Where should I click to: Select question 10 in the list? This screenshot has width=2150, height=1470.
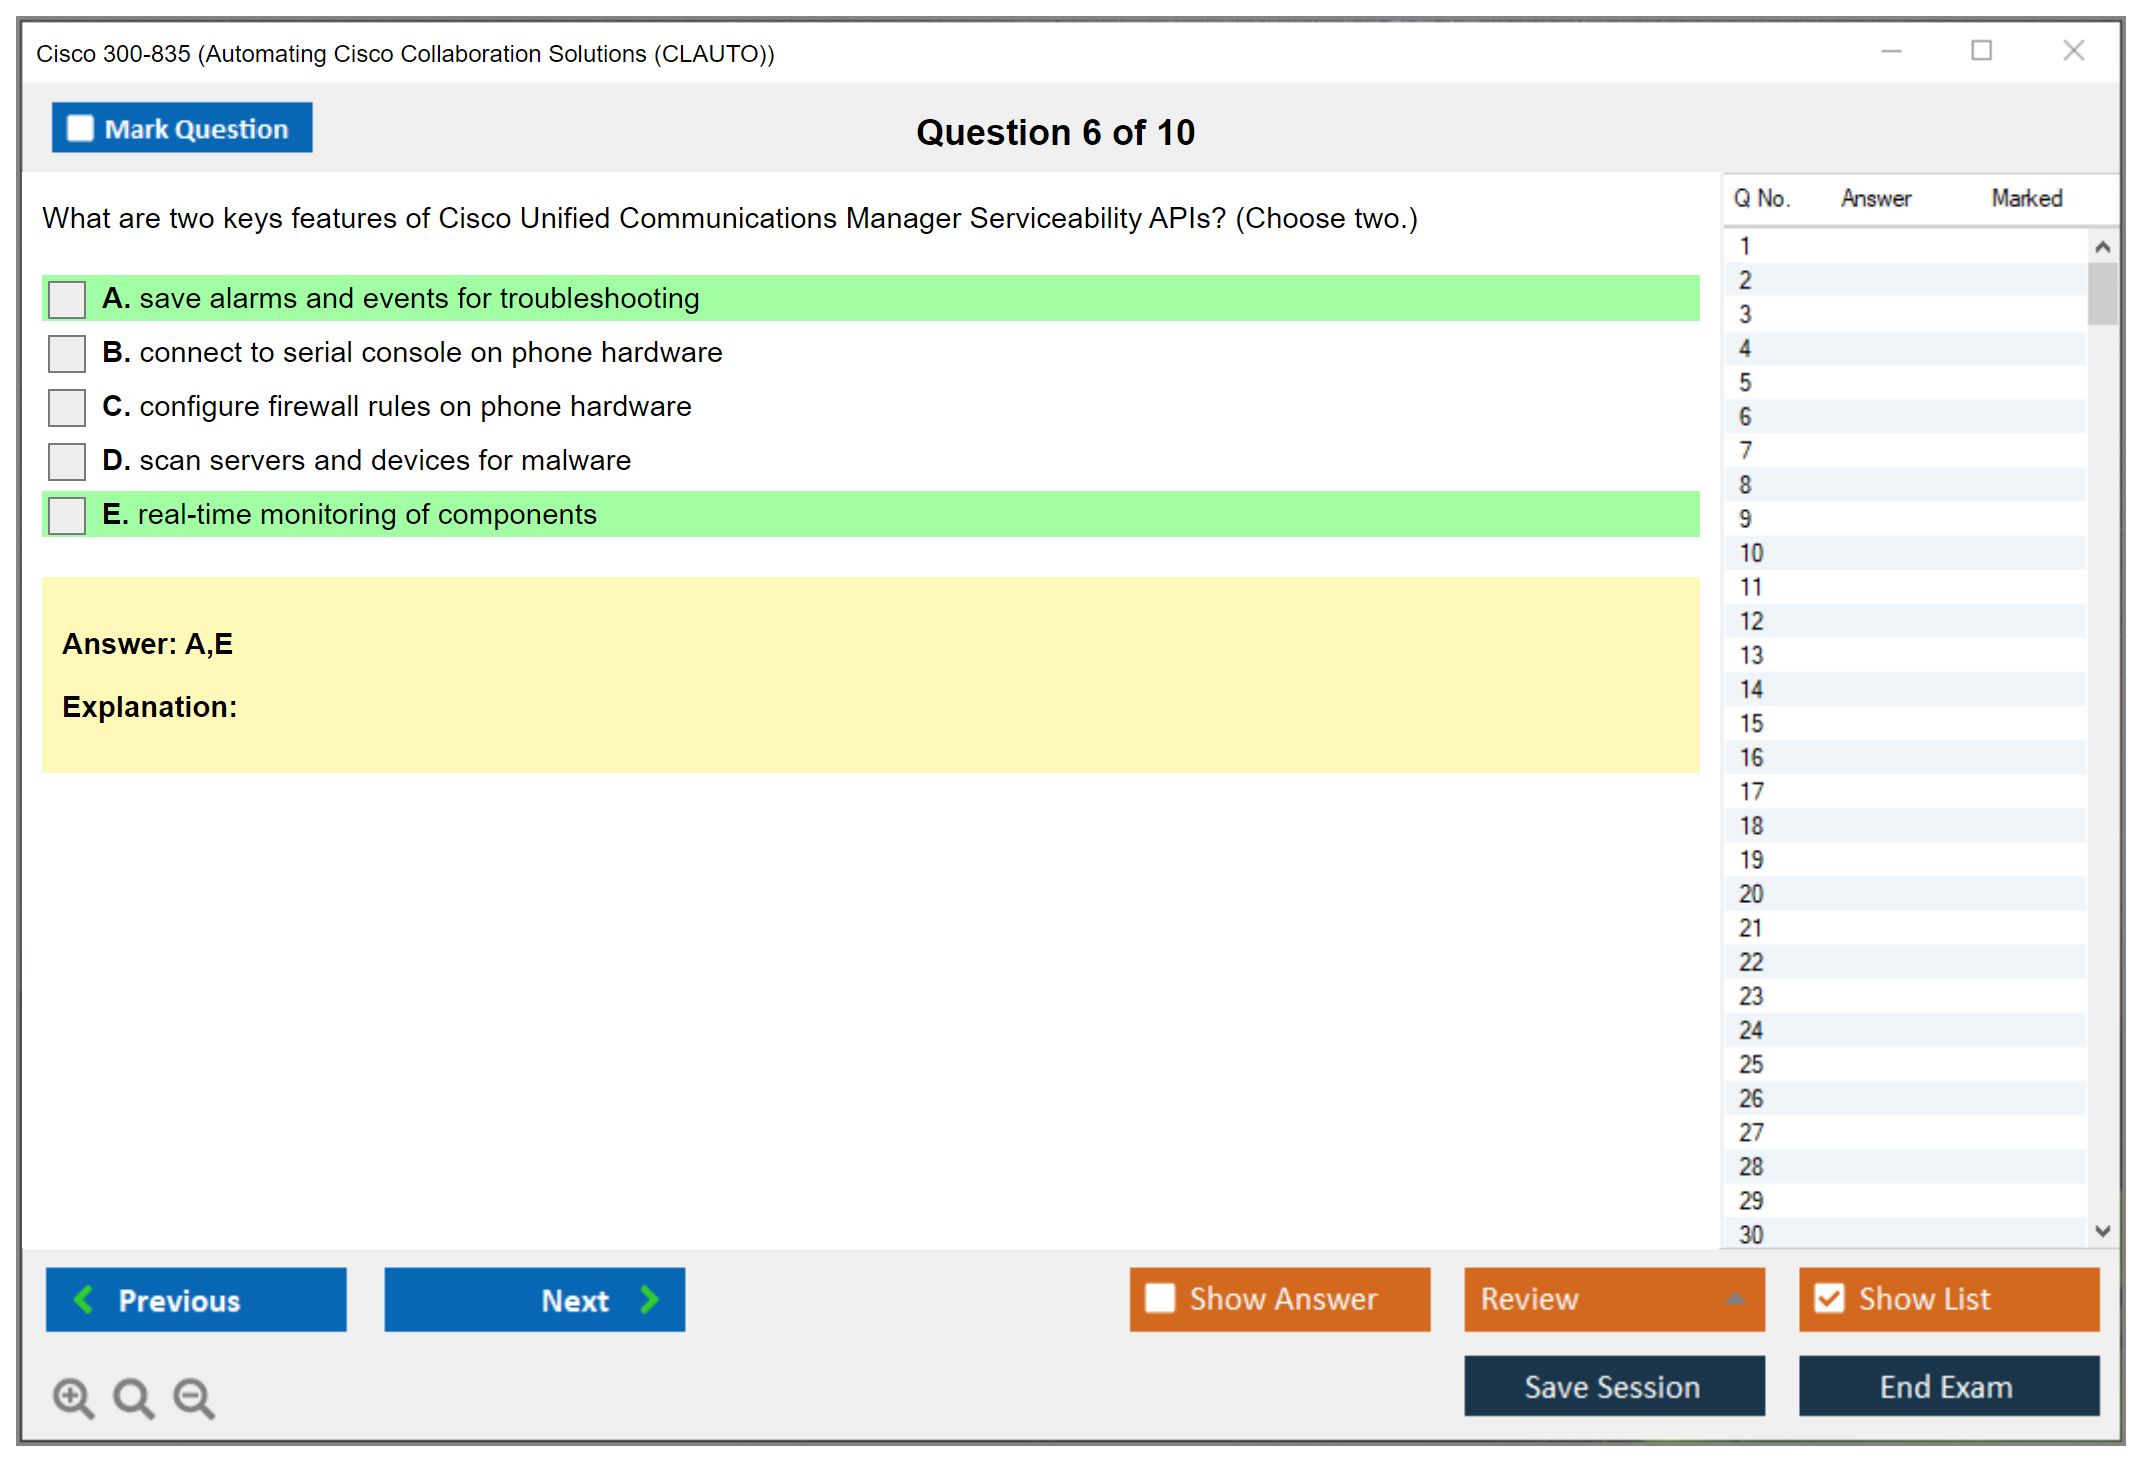point(1751,553)
